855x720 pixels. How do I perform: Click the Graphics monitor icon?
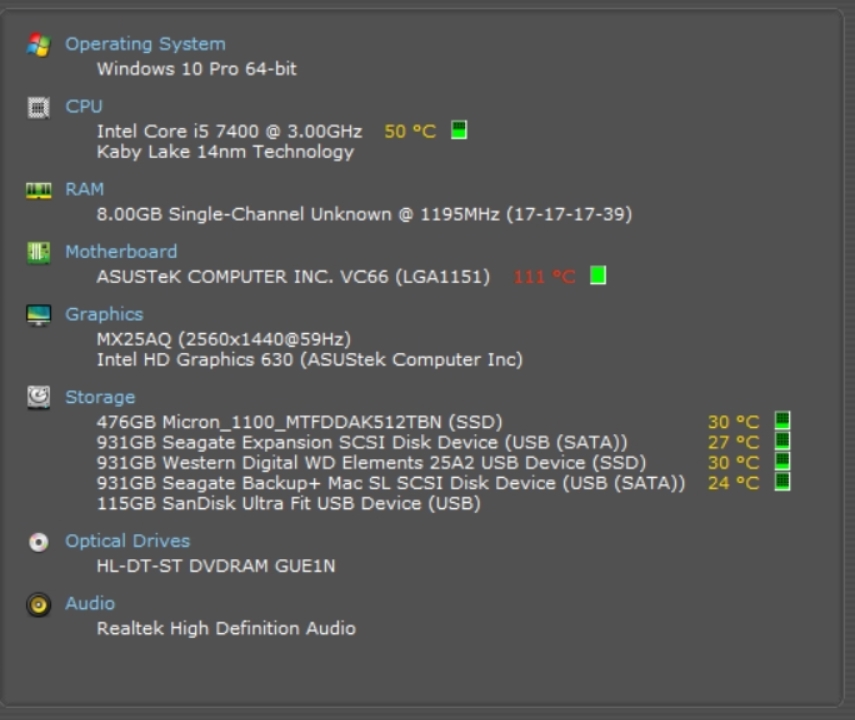tap(38, 315)
